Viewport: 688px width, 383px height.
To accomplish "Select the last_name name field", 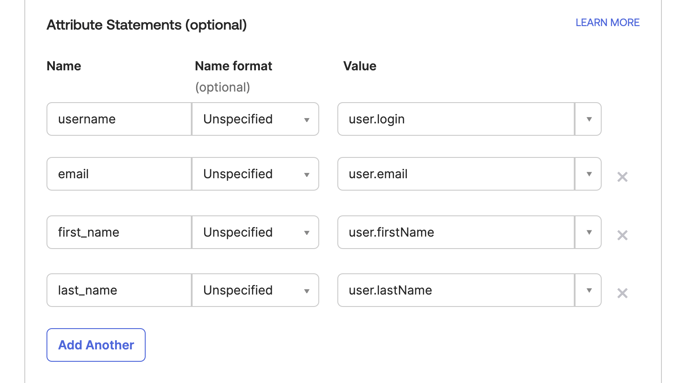I will click(x=119, y=290).
